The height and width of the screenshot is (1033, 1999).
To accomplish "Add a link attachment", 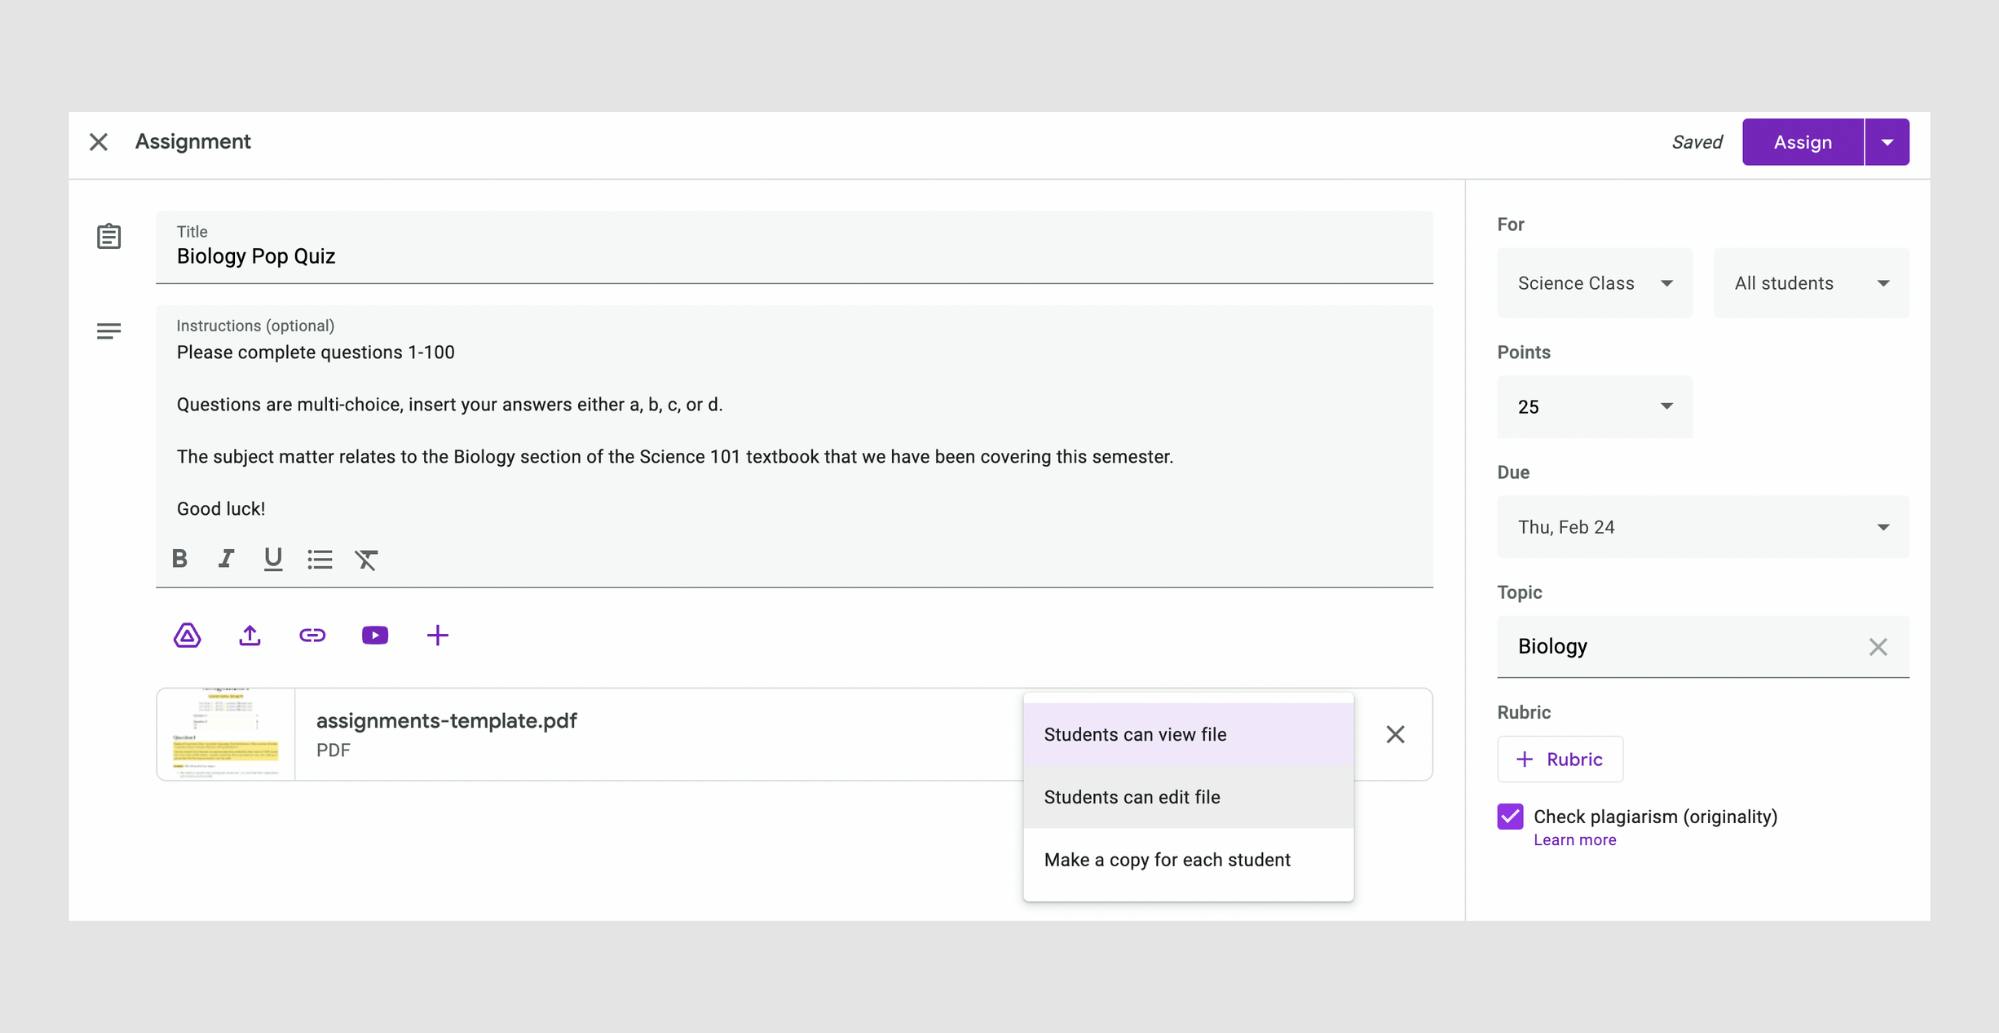I will click(x=312, y=636).
